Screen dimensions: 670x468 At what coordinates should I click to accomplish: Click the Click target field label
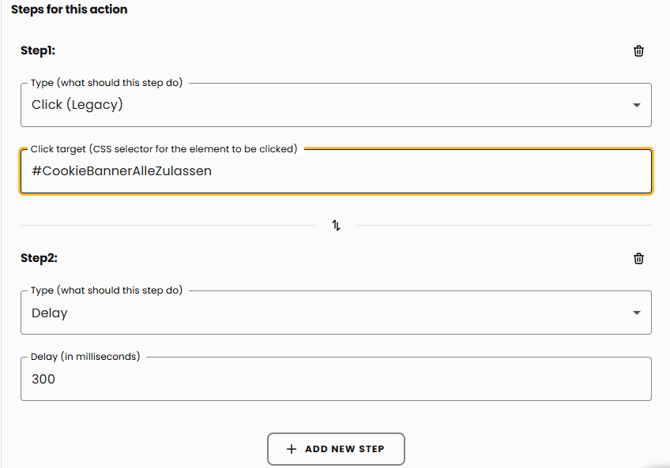coord(164,149)
